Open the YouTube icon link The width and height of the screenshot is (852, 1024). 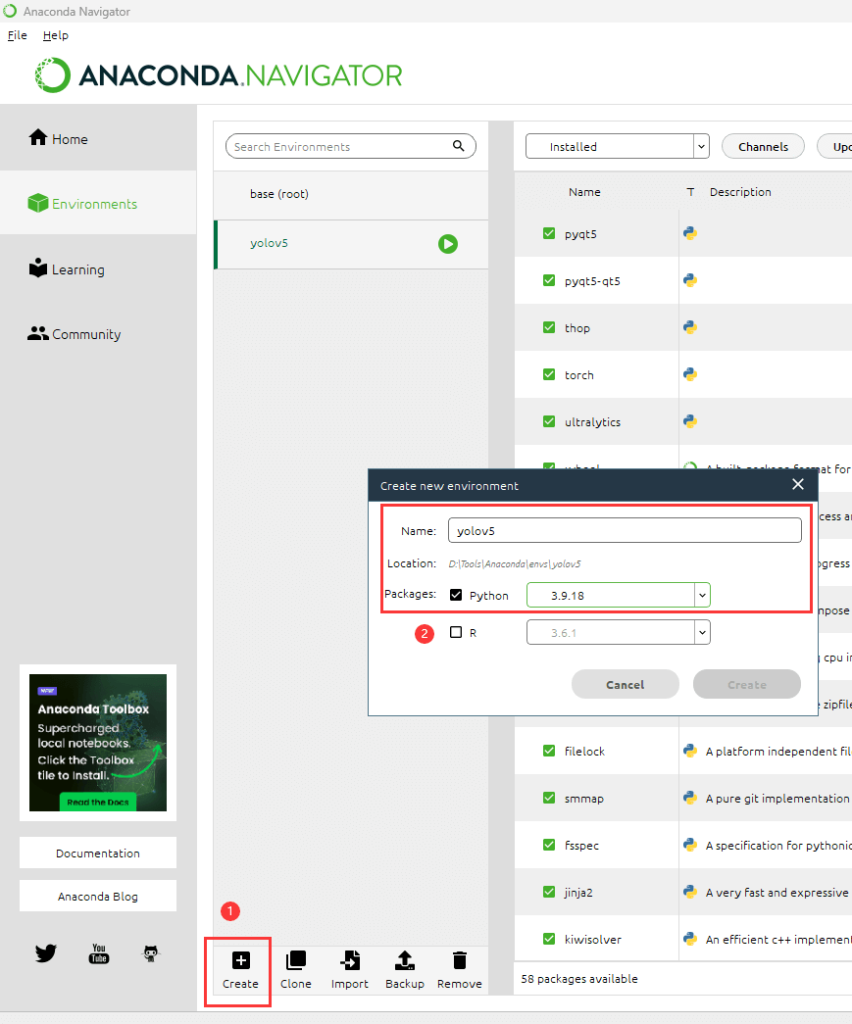tap(99, 953)
